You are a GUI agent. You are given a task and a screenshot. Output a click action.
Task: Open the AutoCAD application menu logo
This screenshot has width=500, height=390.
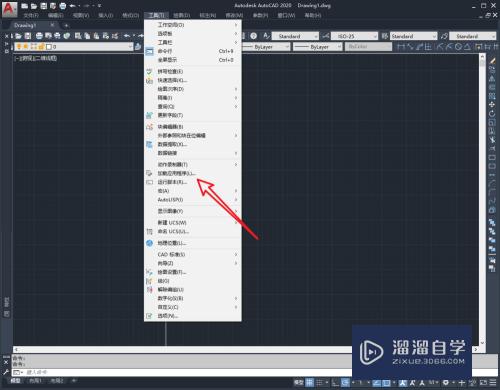pyautogui.click(x=9, y=9)
